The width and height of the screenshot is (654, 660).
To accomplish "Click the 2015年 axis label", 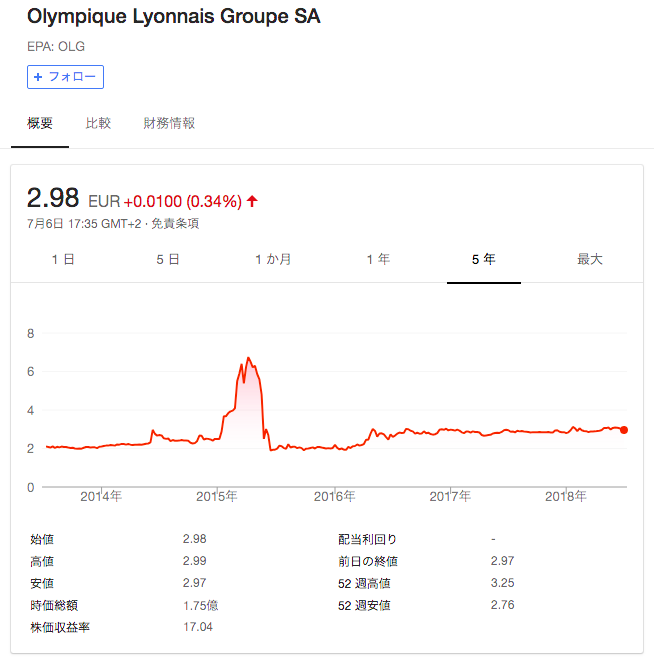I will click(x=217, y=497).
